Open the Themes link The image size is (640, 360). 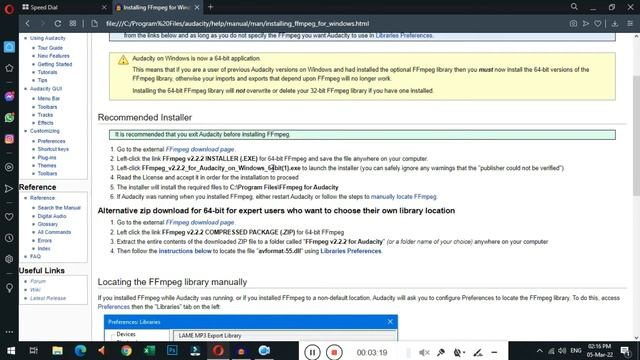pos(47,165)
